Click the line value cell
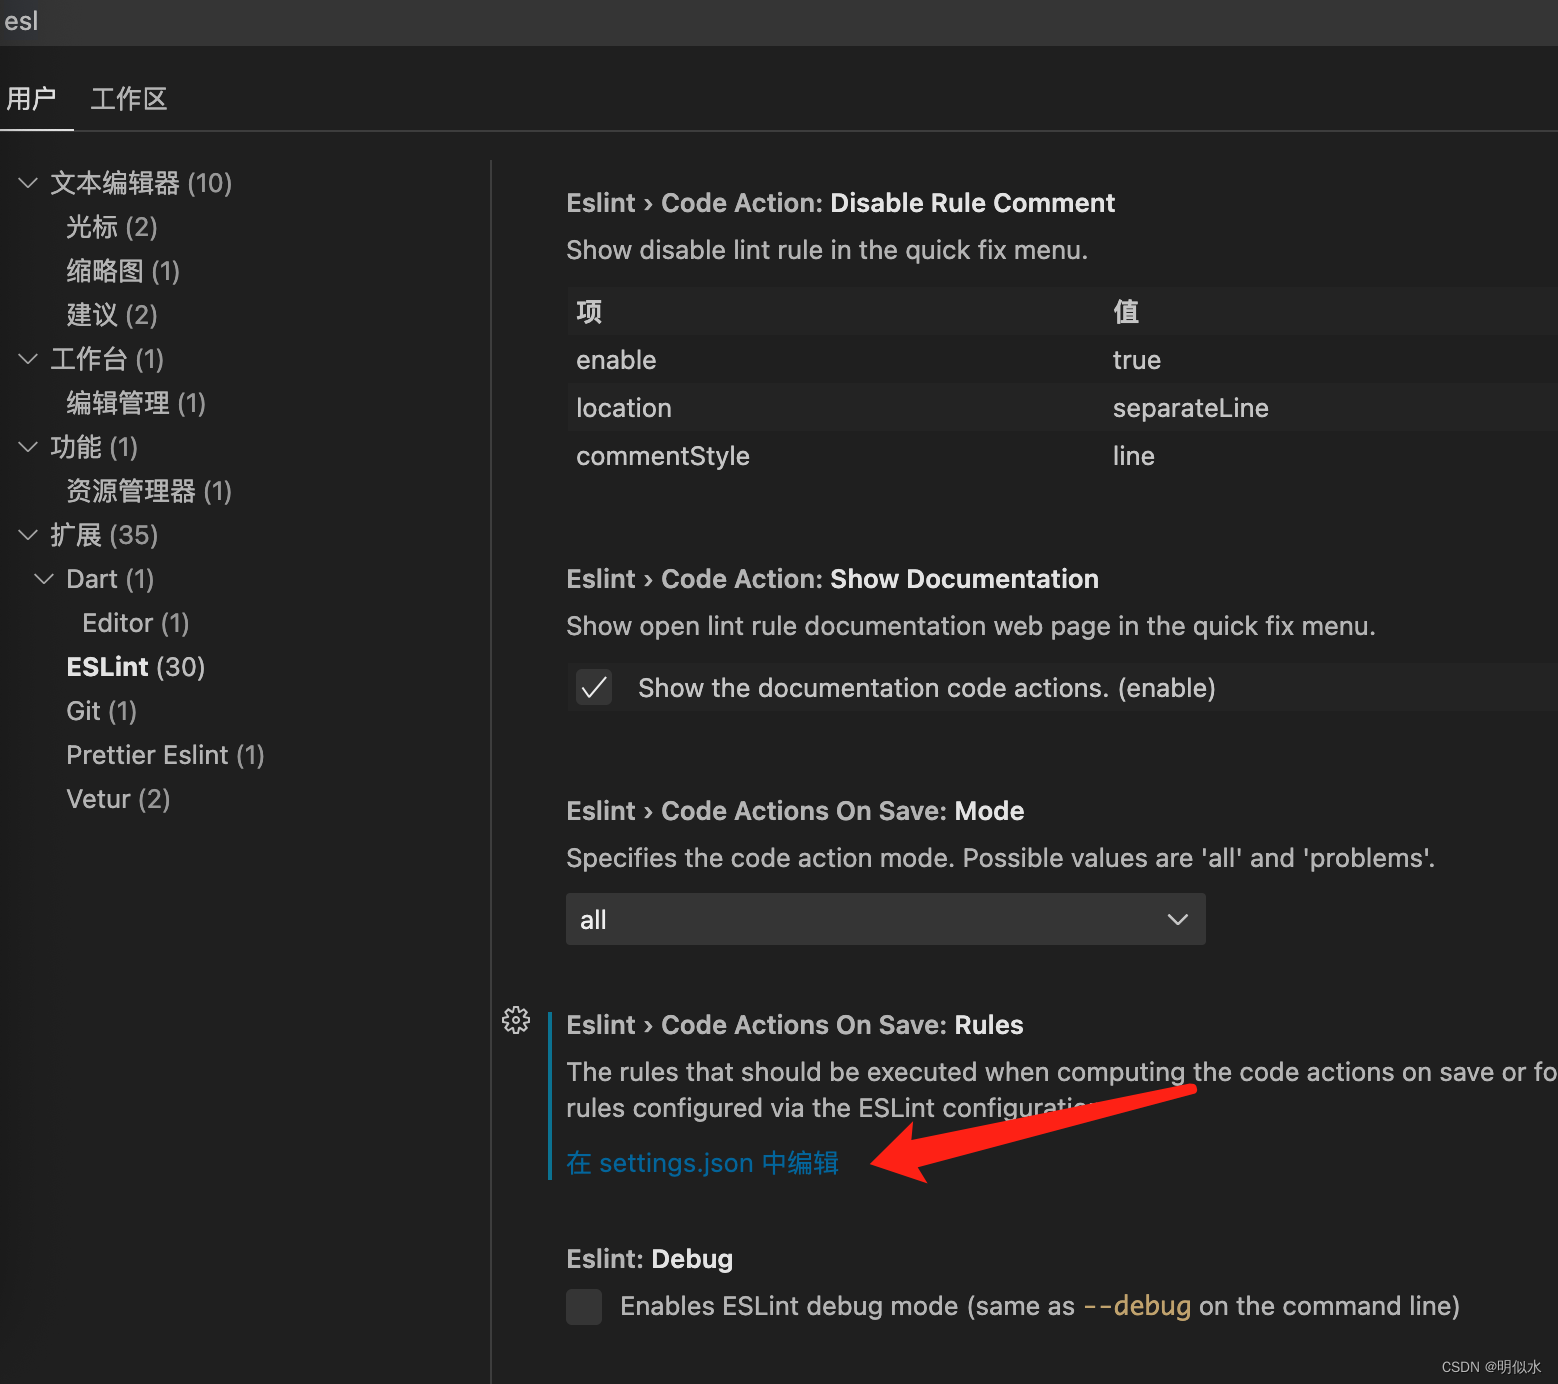 pos(1134,456)
